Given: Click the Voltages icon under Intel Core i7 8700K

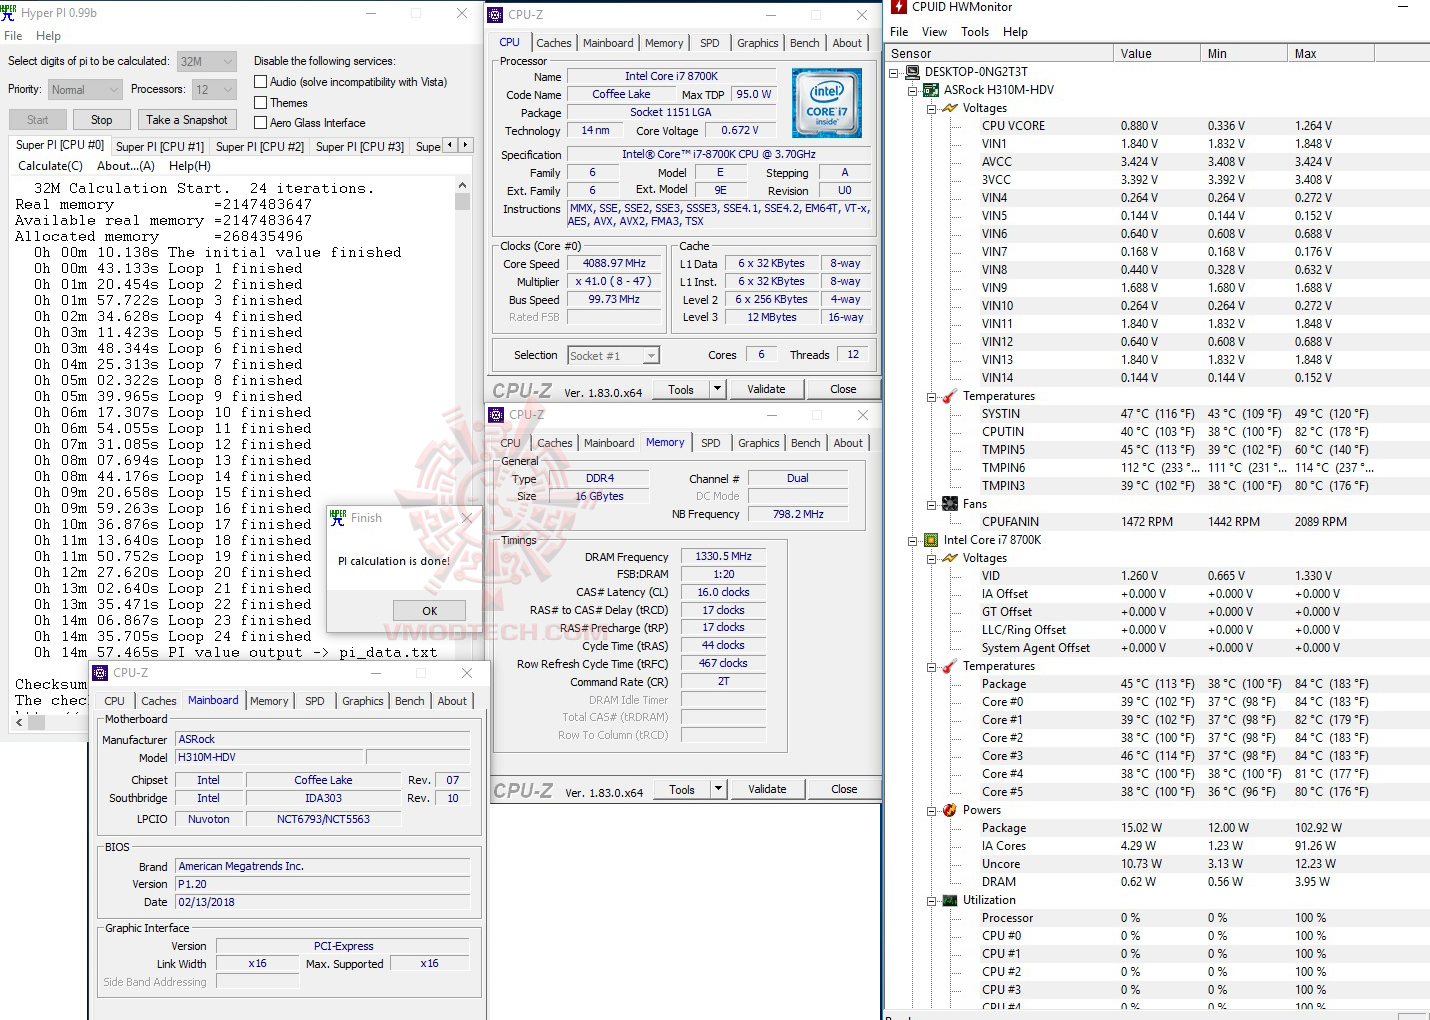Looking at the screenshot, I should (x=950, y=558).
